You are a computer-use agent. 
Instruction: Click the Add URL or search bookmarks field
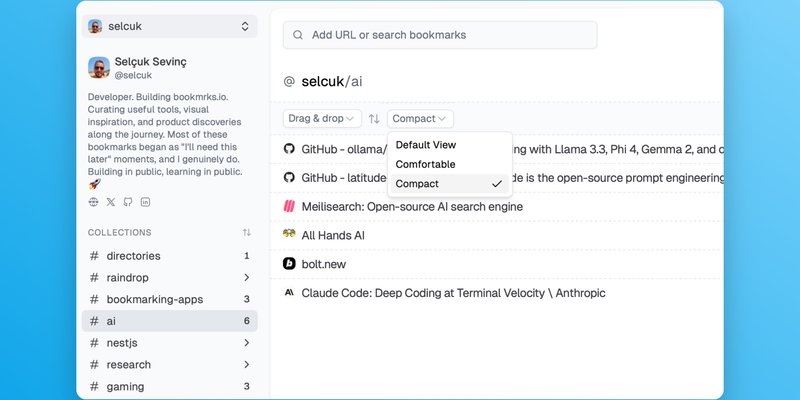(x=440, y=35)
